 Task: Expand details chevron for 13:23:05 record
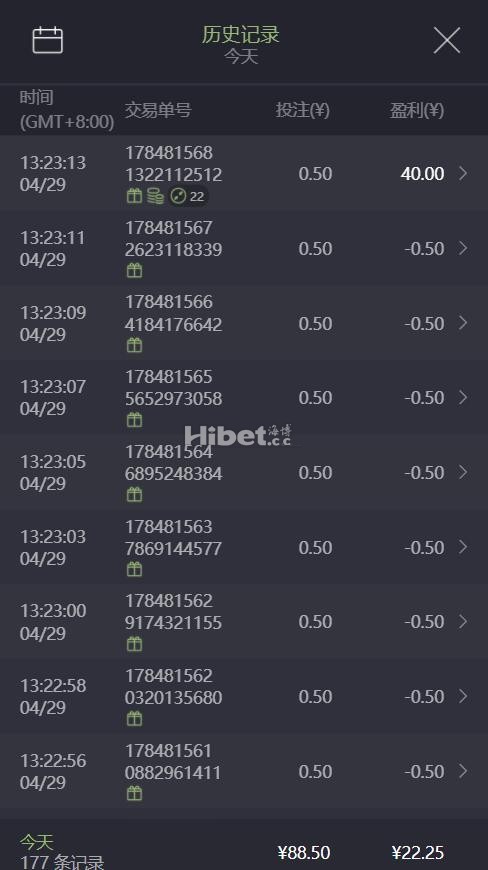[463, 472]
